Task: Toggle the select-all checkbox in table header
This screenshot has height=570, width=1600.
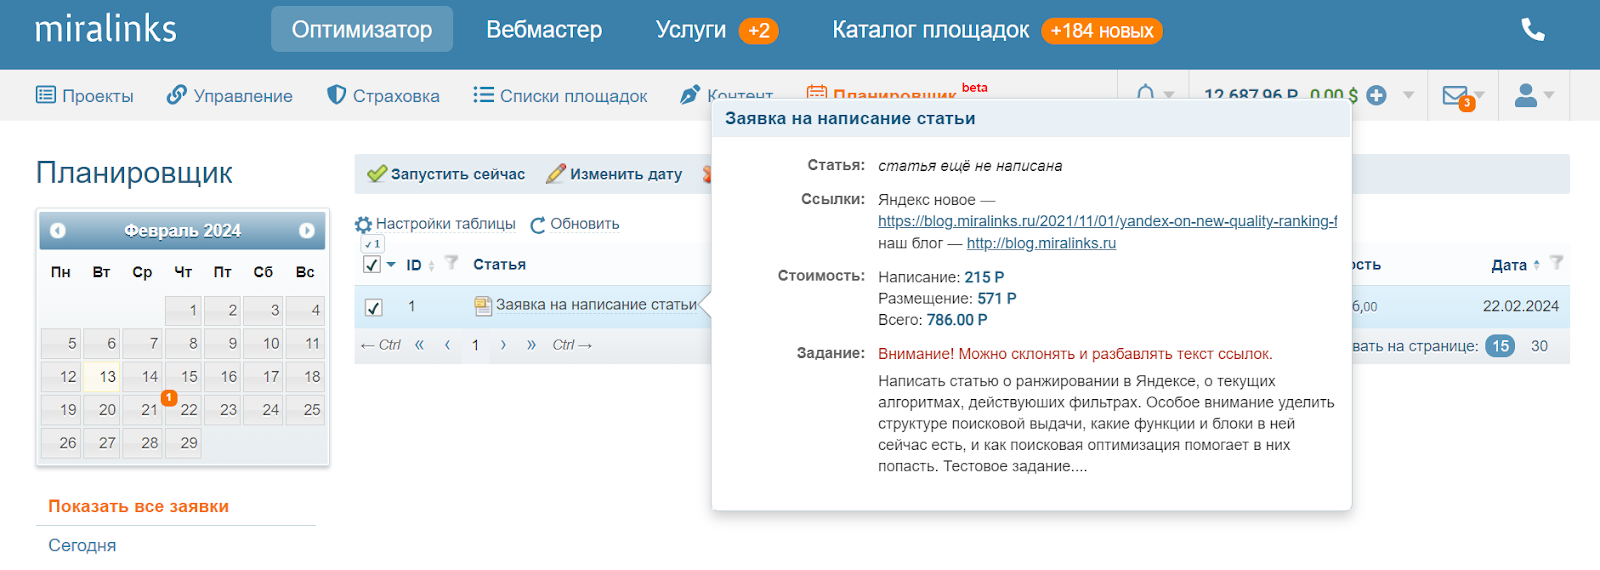Action: pos(371,265)
